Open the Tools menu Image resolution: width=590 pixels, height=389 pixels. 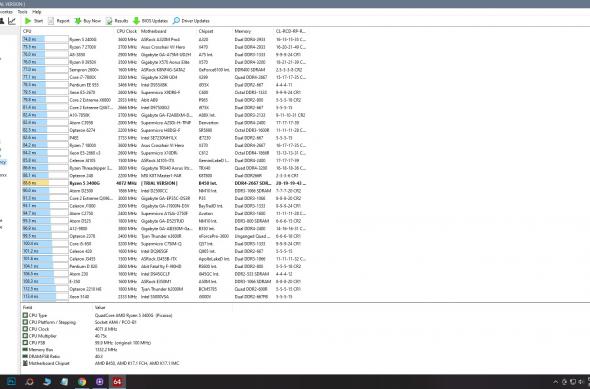tap(23, 12)
